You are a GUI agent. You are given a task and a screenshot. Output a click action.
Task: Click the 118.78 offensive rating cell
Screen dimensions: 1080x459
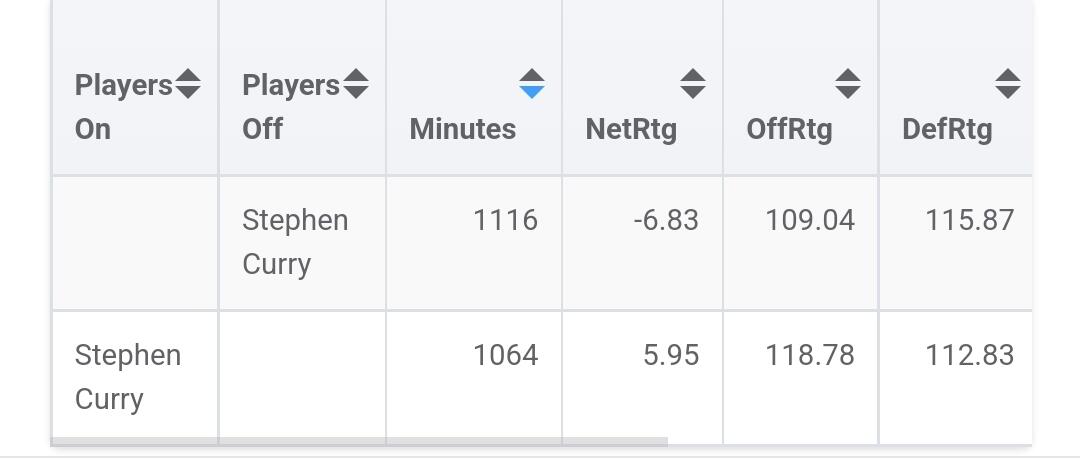pos(810,355)
